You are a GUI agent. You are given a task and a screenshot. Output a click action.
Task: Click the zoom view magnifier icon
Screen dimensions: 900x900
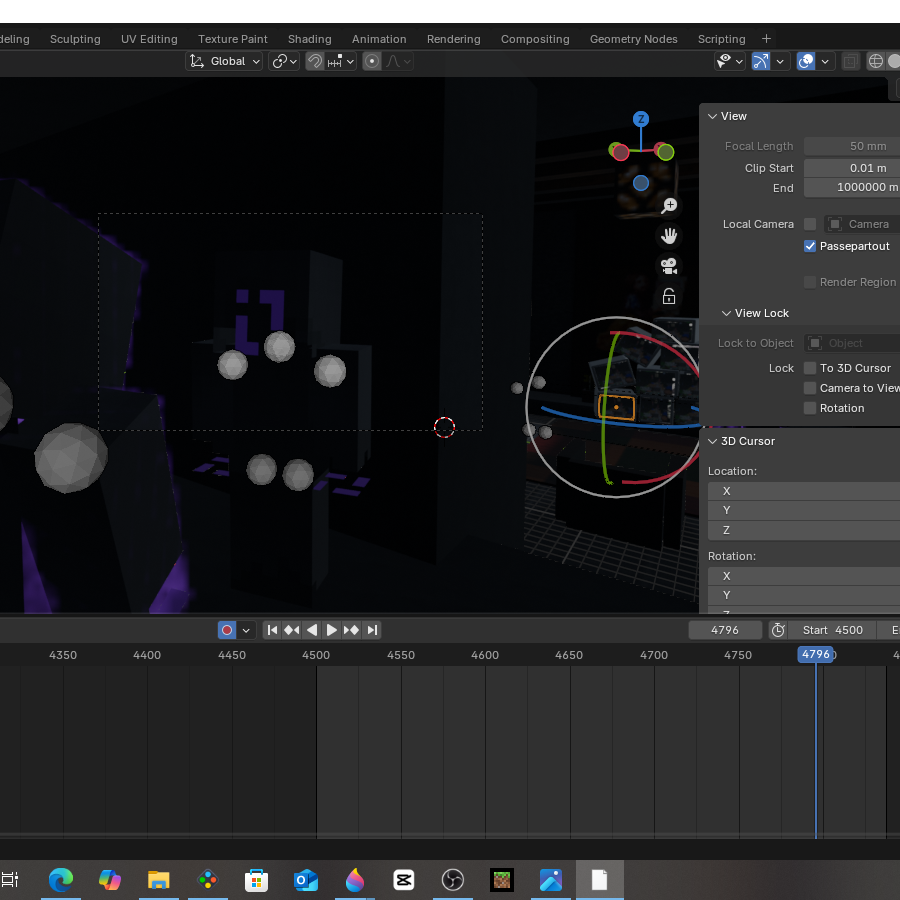tap(669, 206)
